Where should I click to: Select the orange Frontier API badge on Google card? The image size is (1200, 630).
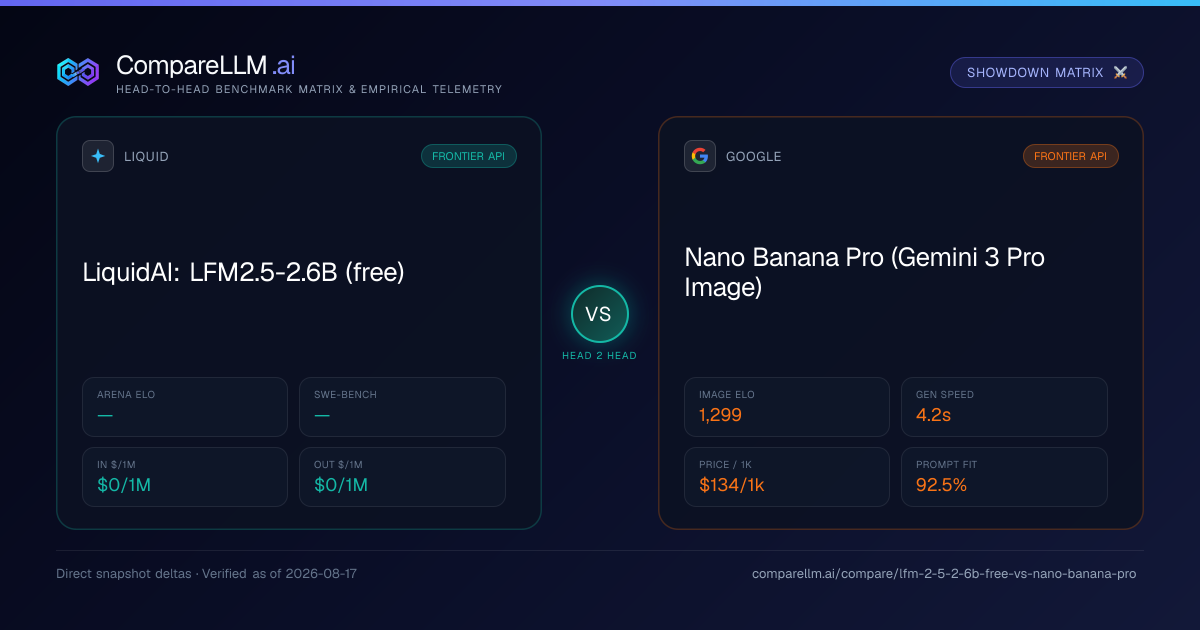point(1071,156)
